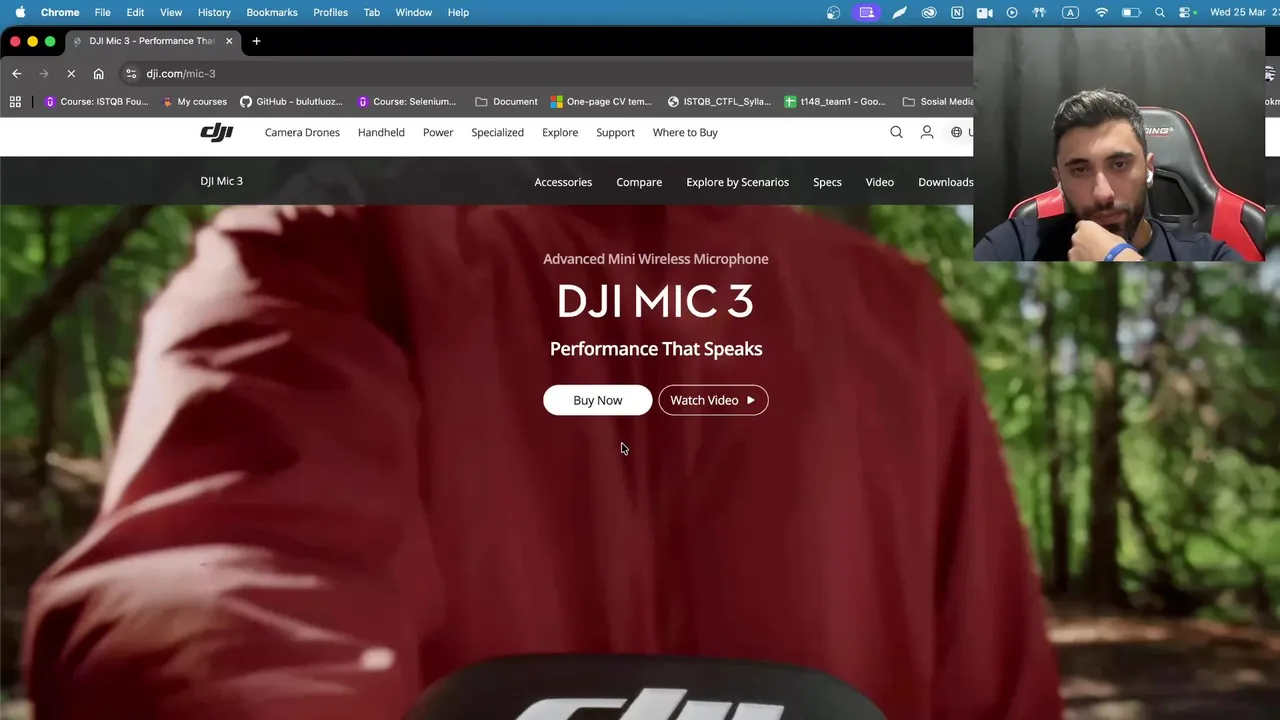
Task: Click the camera recording menu bar icon
Action: pyautogui.click(x=984, y=12)
